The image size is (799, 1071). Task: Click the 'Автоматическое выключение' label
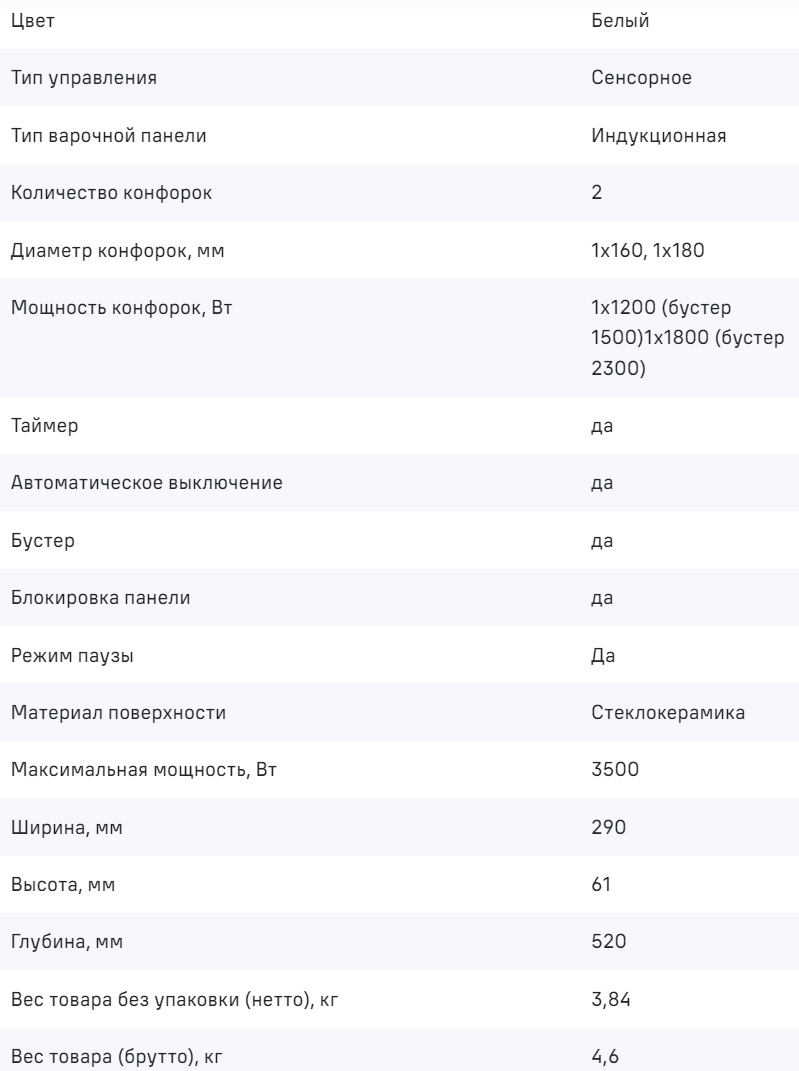point(146,483)
